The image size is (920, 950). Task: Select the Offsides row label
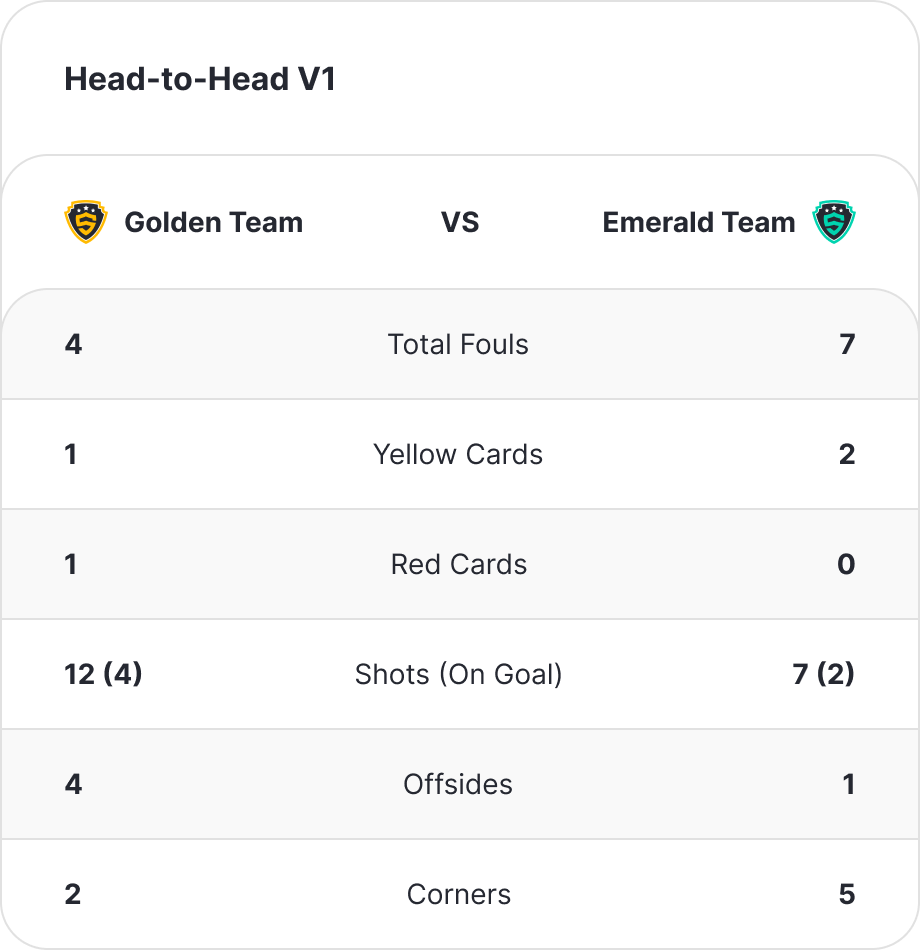coord(458,785)
